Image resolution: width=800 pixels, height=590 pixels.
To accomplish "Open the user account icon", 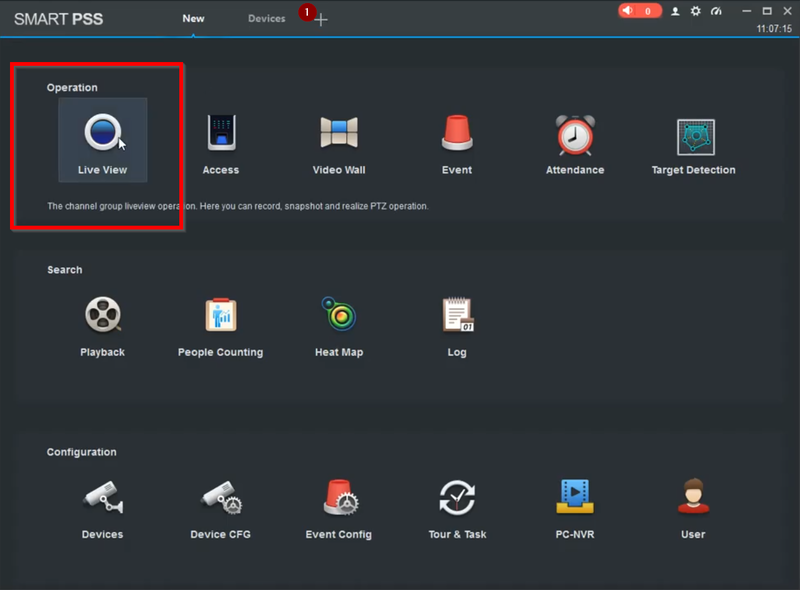I will [675, 11].
